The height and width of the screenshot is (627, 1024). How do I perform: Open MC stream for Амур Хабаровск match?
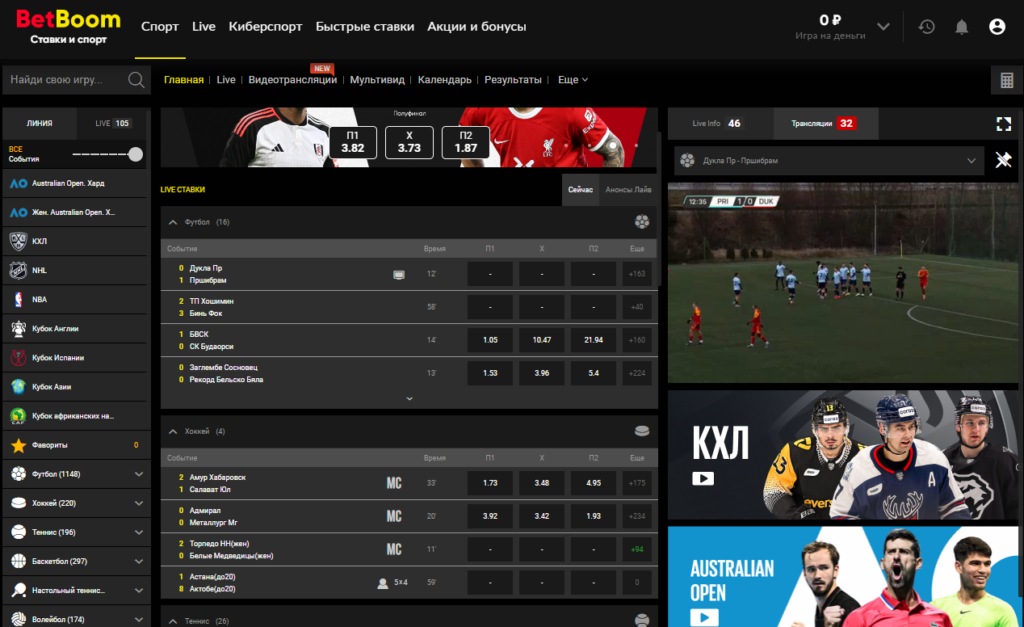(x=394, y=483)
